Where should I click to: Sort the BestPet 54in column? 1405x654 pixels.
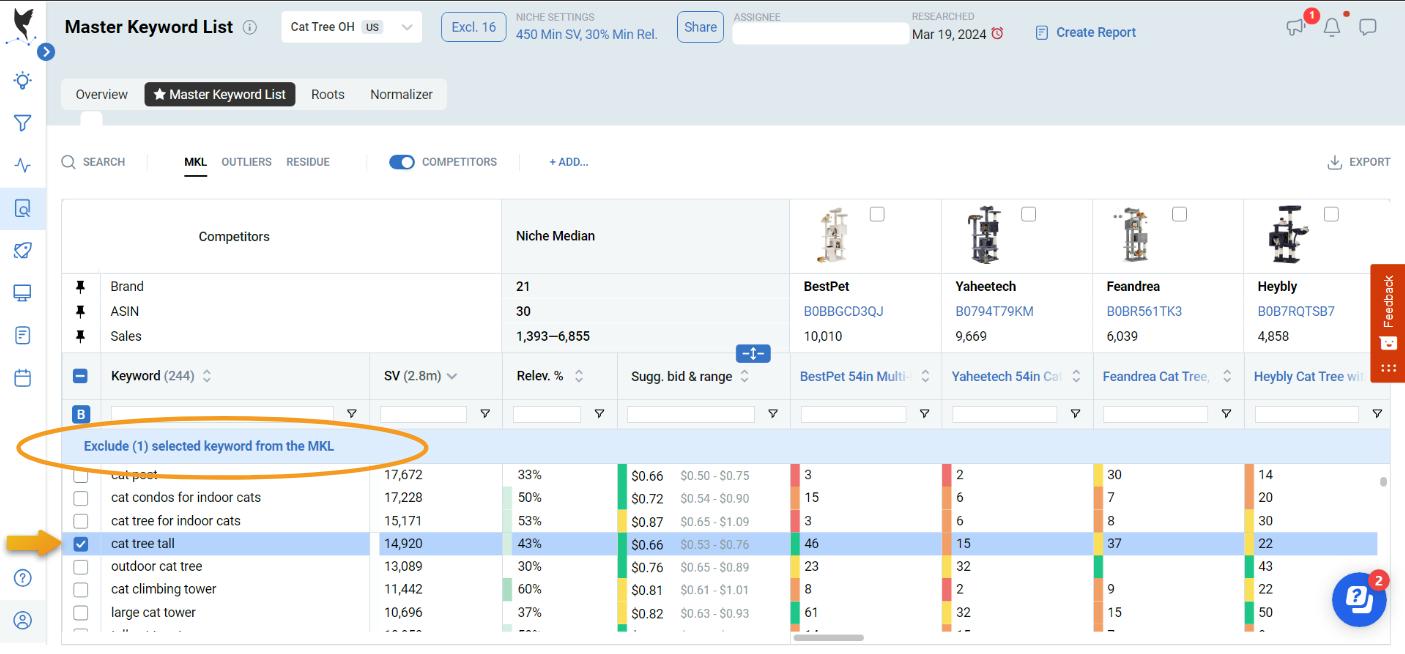pyautogui.click(x=925, y=377)
